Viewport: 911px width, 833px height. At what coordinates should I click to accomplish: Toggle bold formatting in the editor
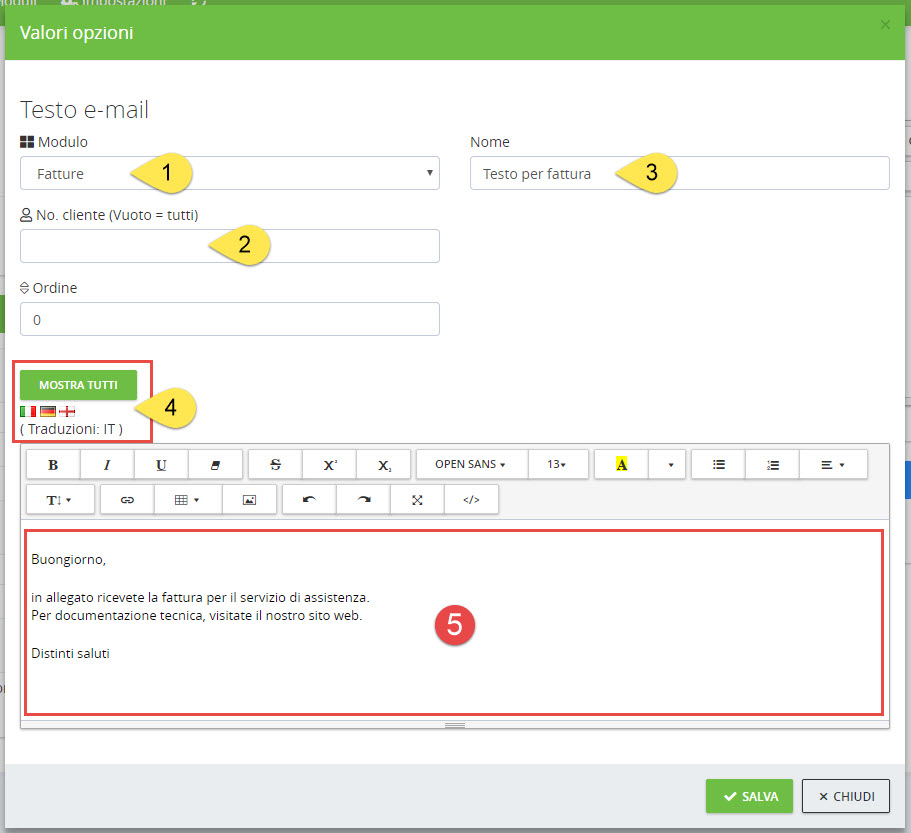click(x=53, y=465)
